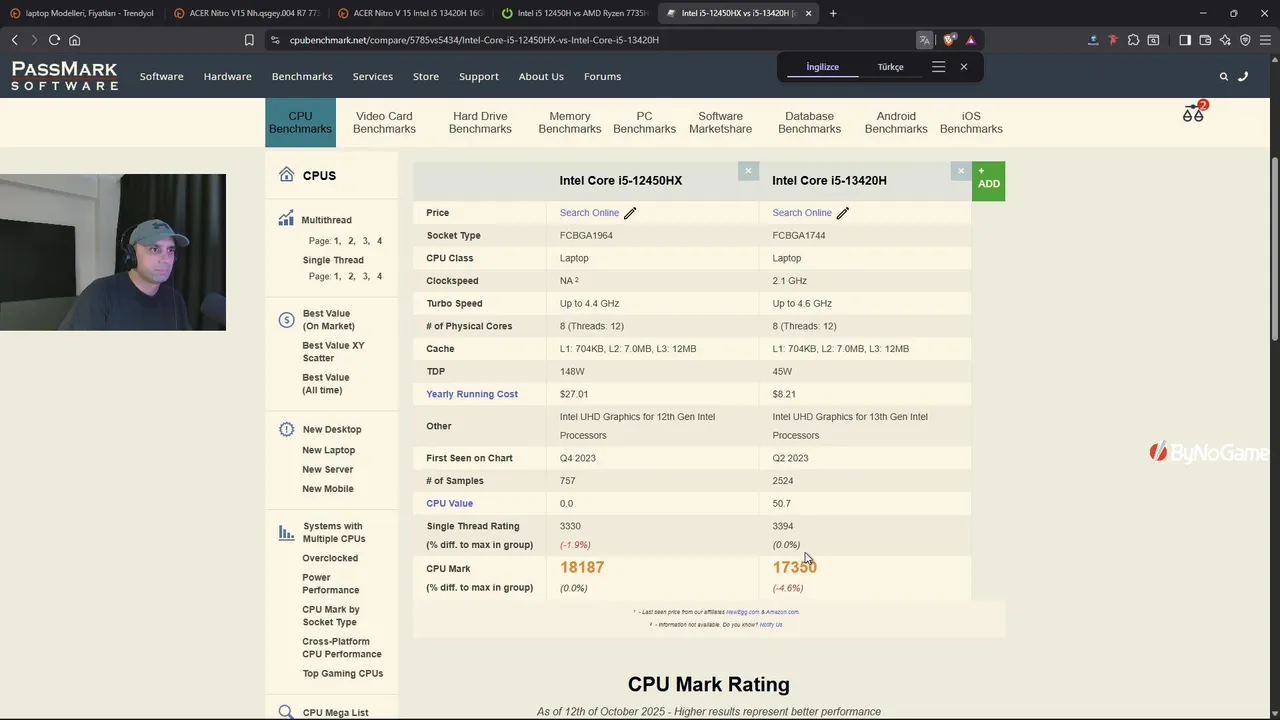Open the About Us menu
This screenshot has width=1280, height=720.
tap(541, 76)
